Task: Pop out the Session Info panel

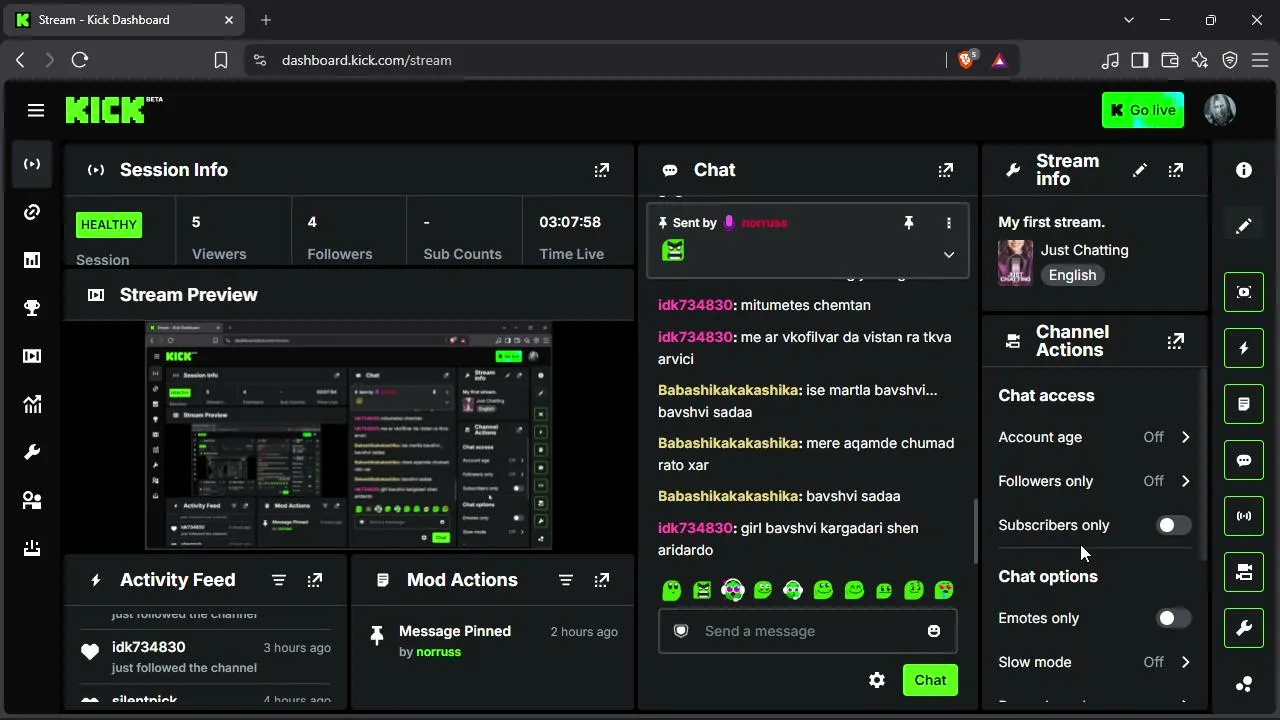Action: [602, 170]
